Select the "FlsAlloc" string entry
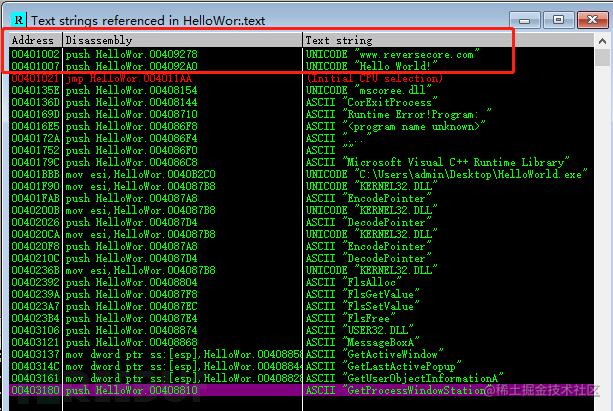613x411 pixels. [x=353, y=282]
